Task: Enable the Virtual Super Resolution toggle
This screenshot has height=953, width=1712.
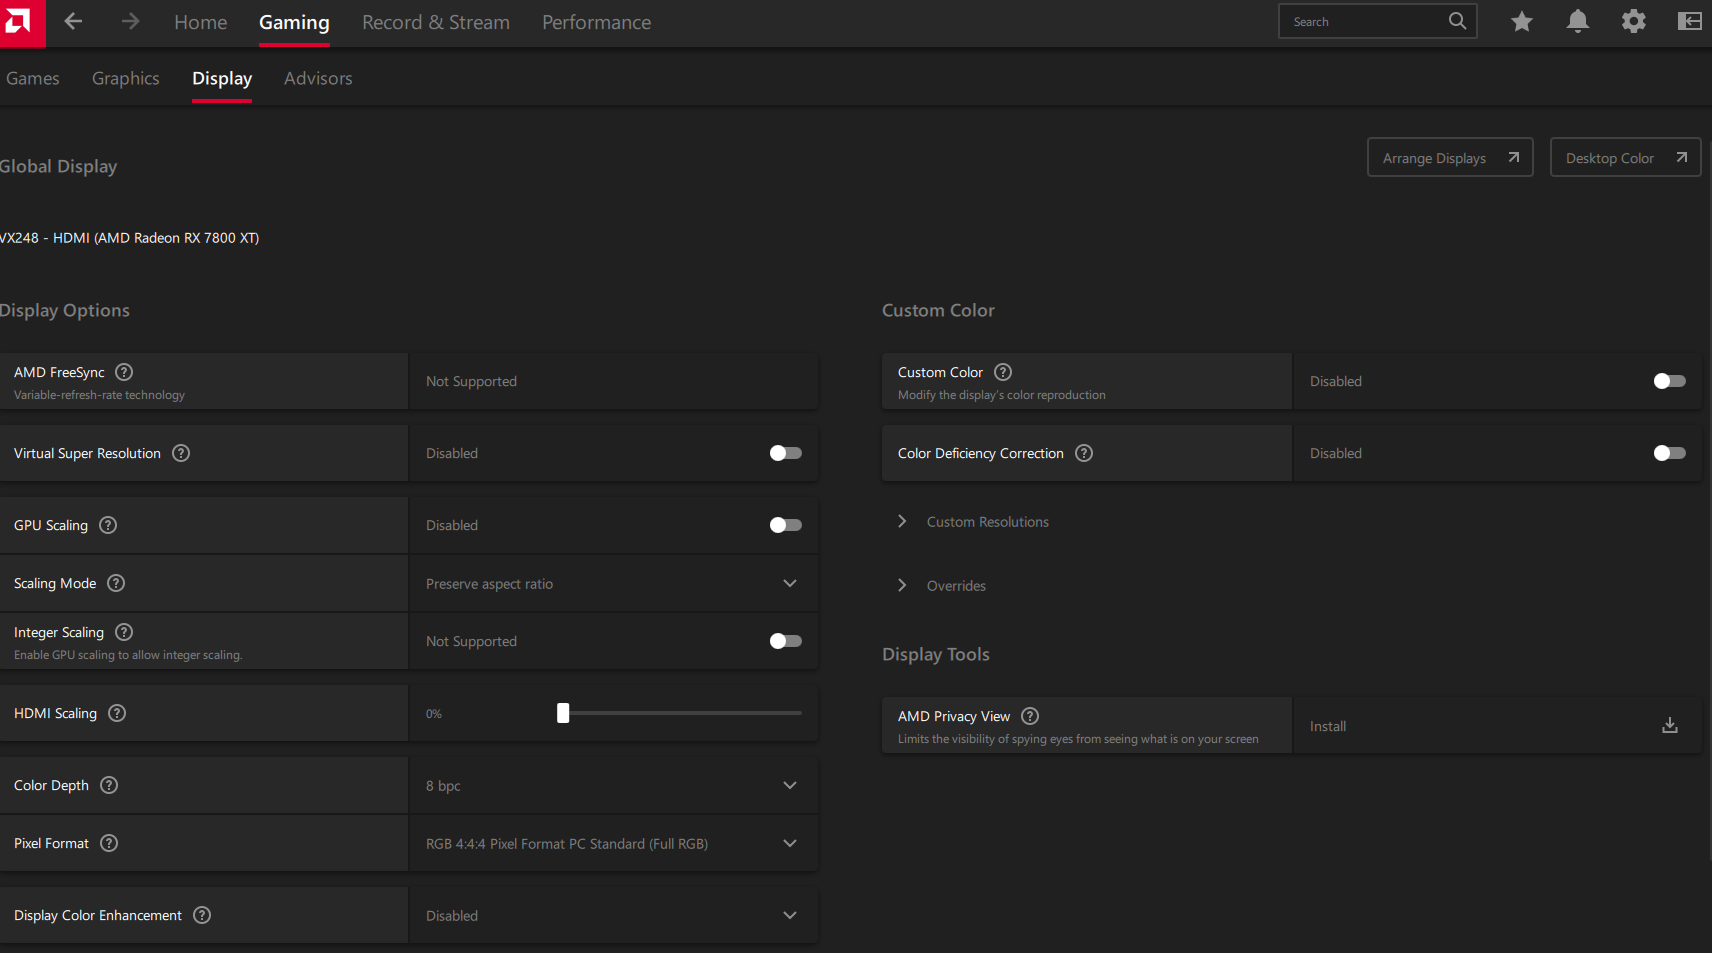Action: pos(785,453)
